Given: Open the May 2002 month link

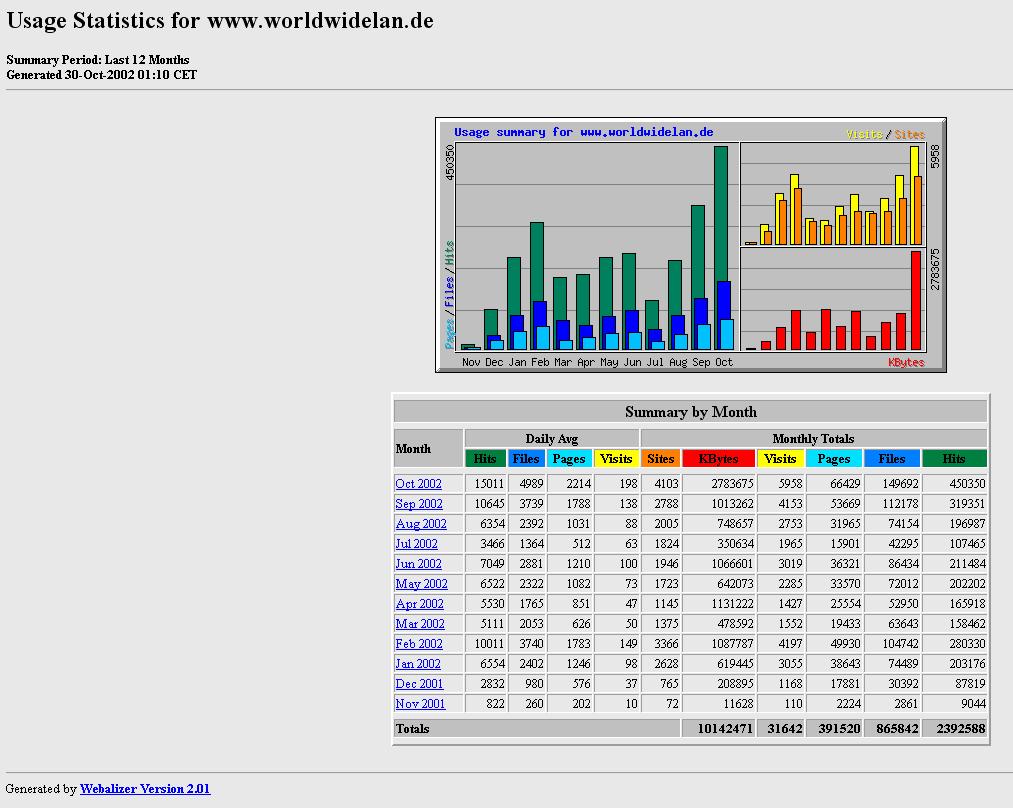Looking at the screenshot, I should tap(421, 584).
